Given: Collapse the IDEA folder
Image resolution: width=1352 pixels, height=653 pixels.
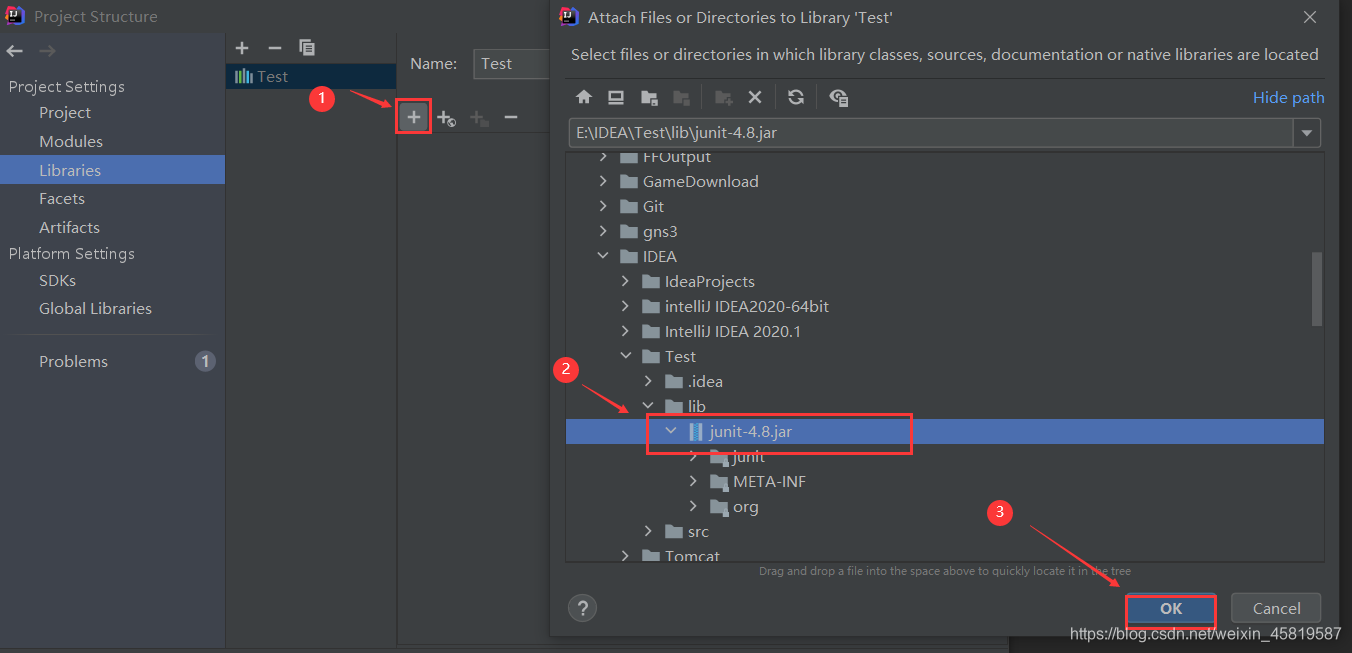Looking at the screenshot, I should (603, 256).
